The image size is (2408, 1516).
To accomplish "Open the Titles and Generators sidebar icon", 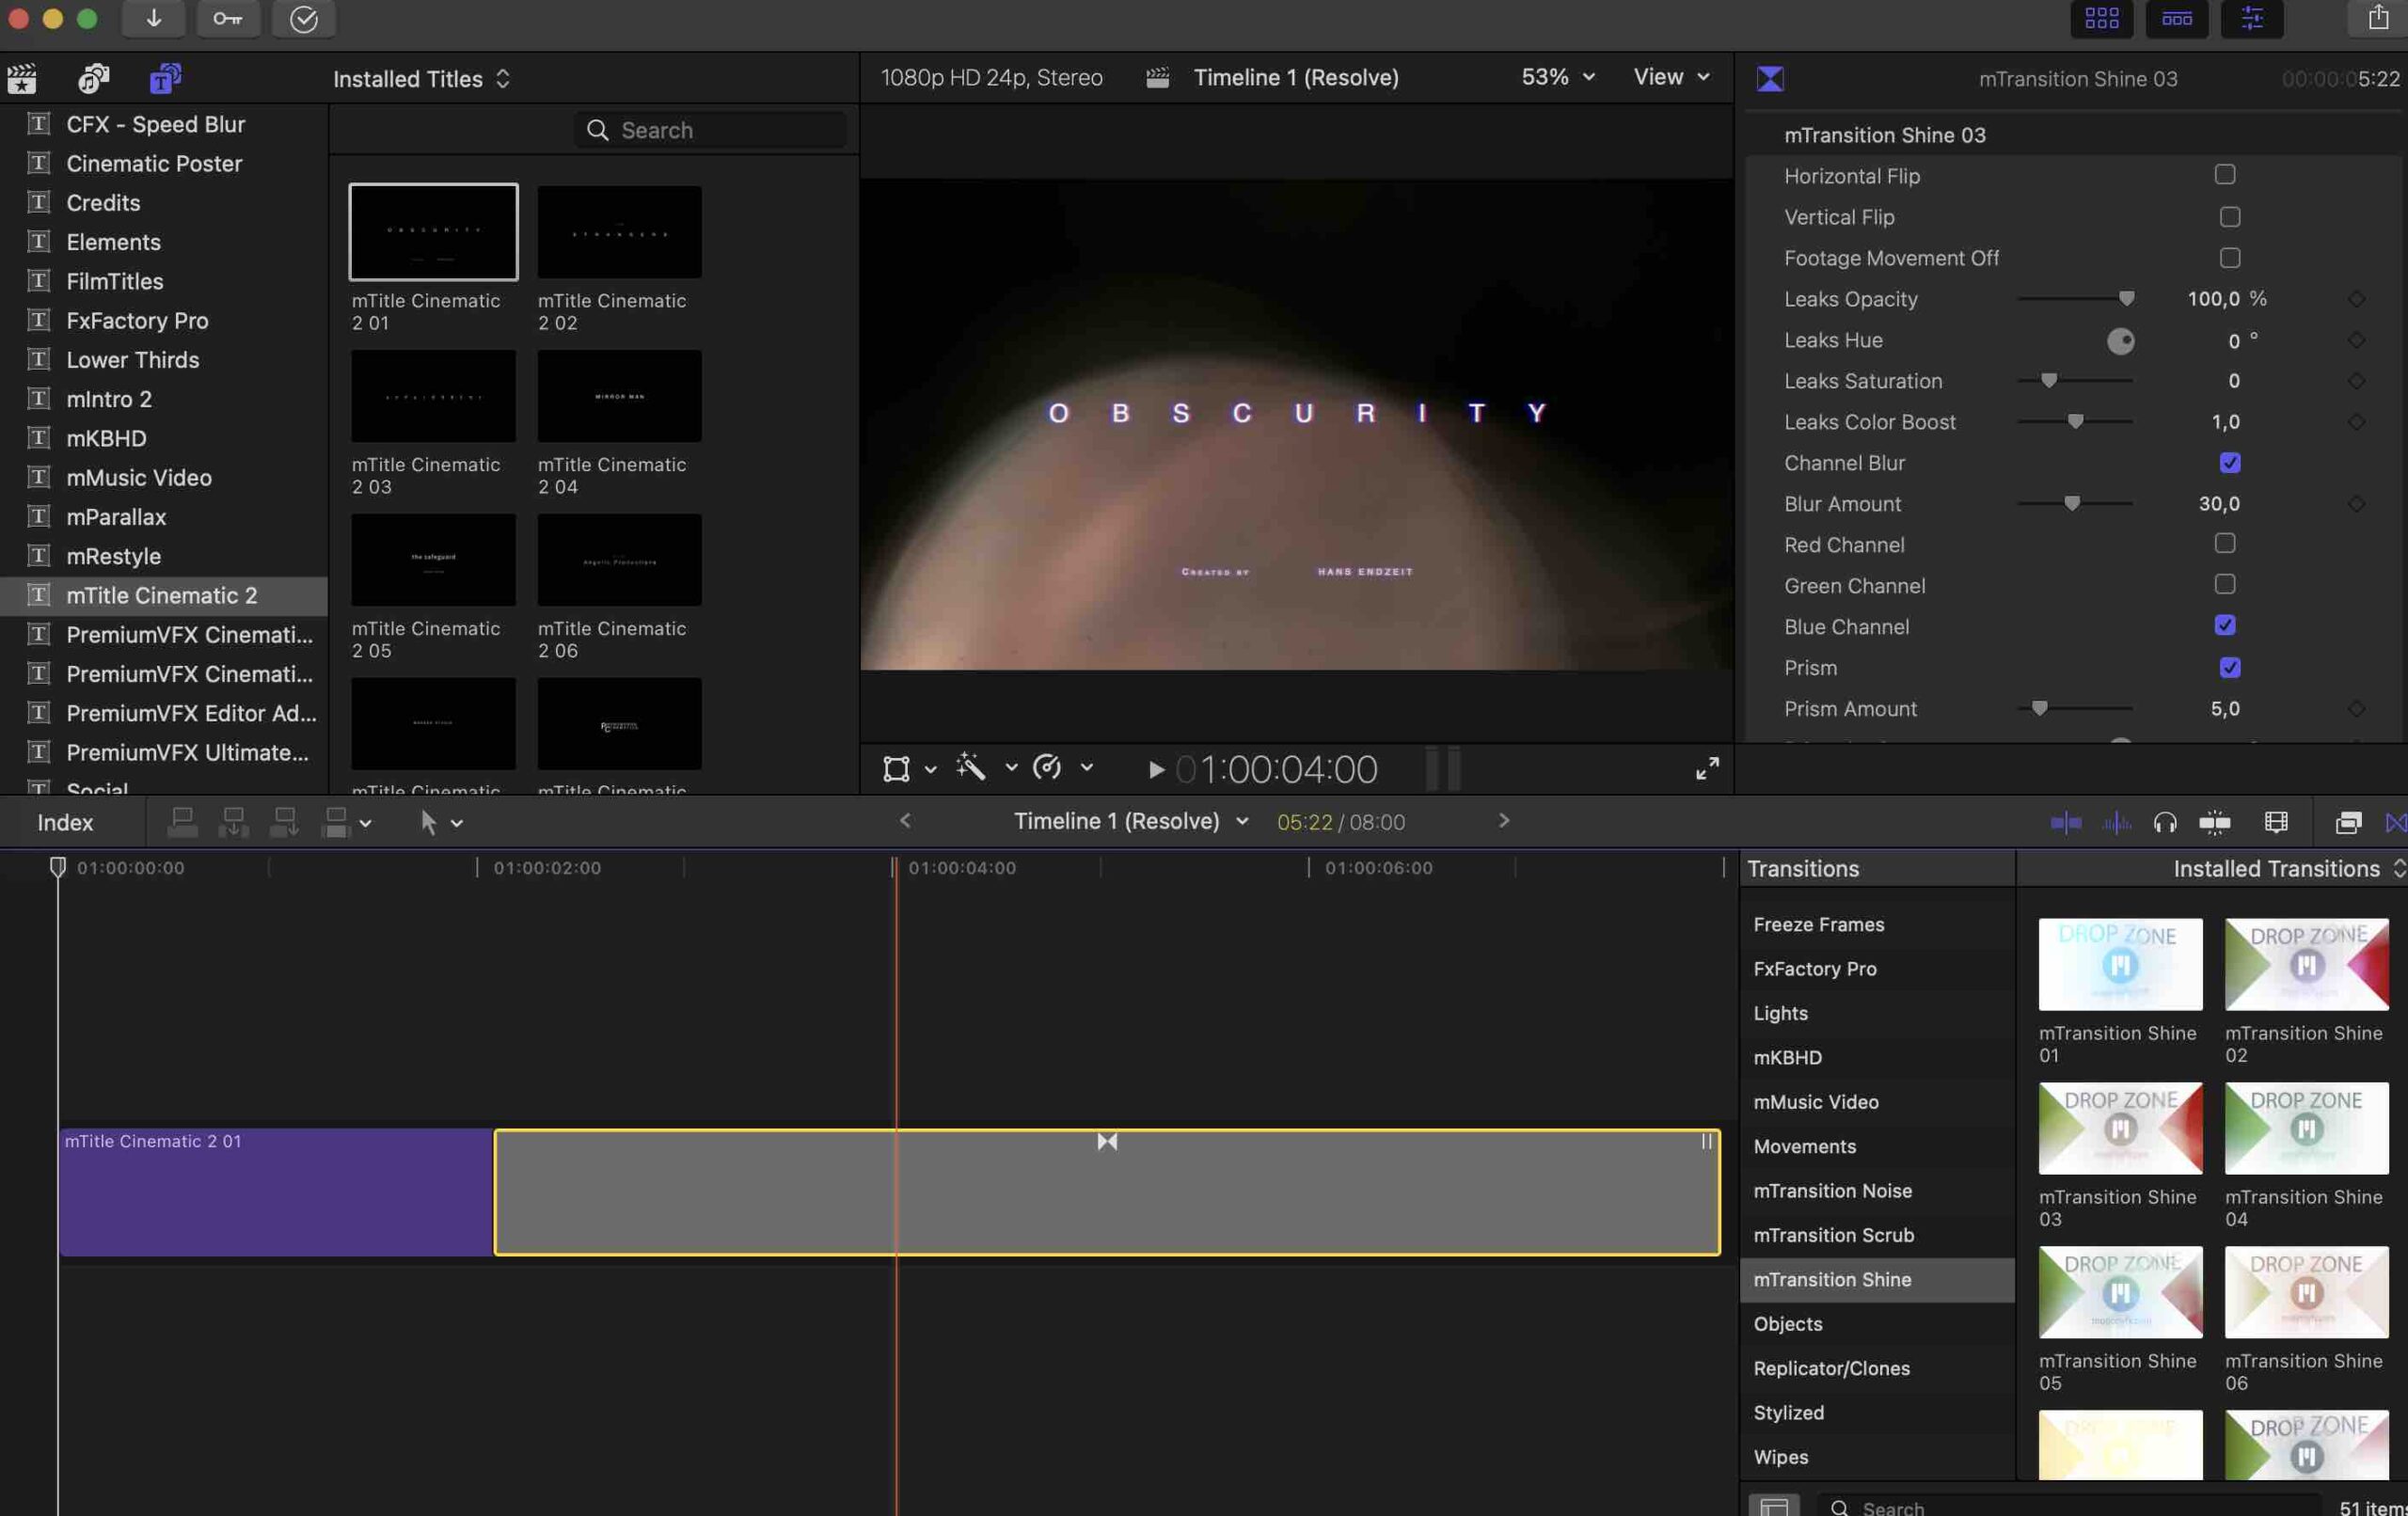I will pyautogui.click(x=165, y=78).
